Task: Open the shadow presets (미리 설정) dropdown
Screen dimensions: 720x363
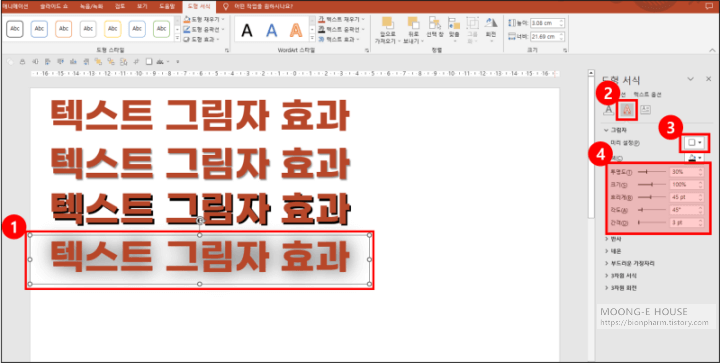Action: tap(694, 143)
